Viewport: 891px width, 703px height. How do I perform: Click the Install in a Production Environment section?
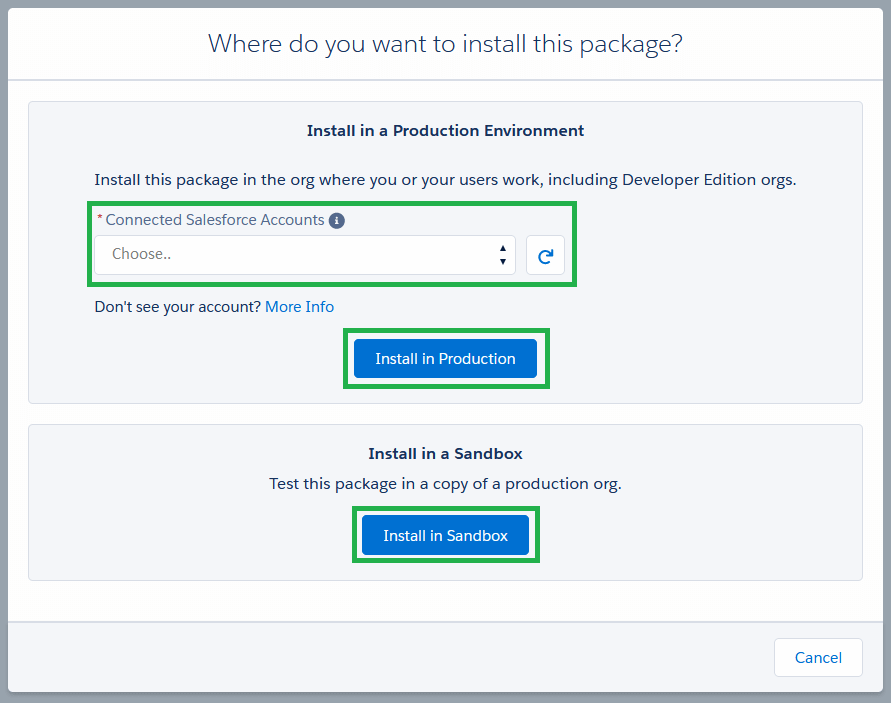pyautogui.click(x=444, y=130)
